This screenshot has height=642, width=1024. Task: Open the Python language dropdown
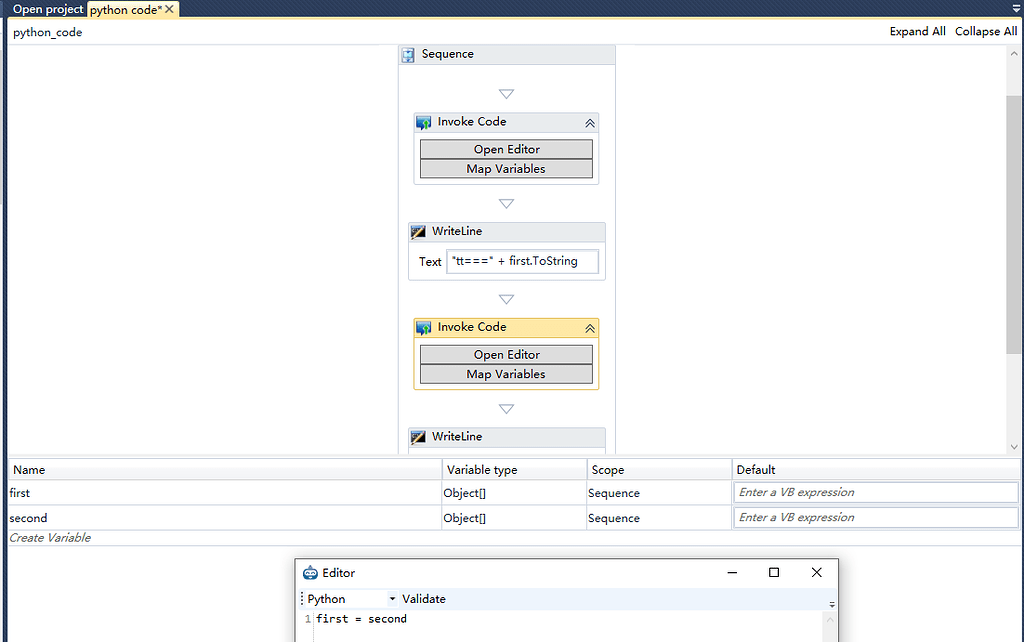pyautogui.click(x=392, y=599)
